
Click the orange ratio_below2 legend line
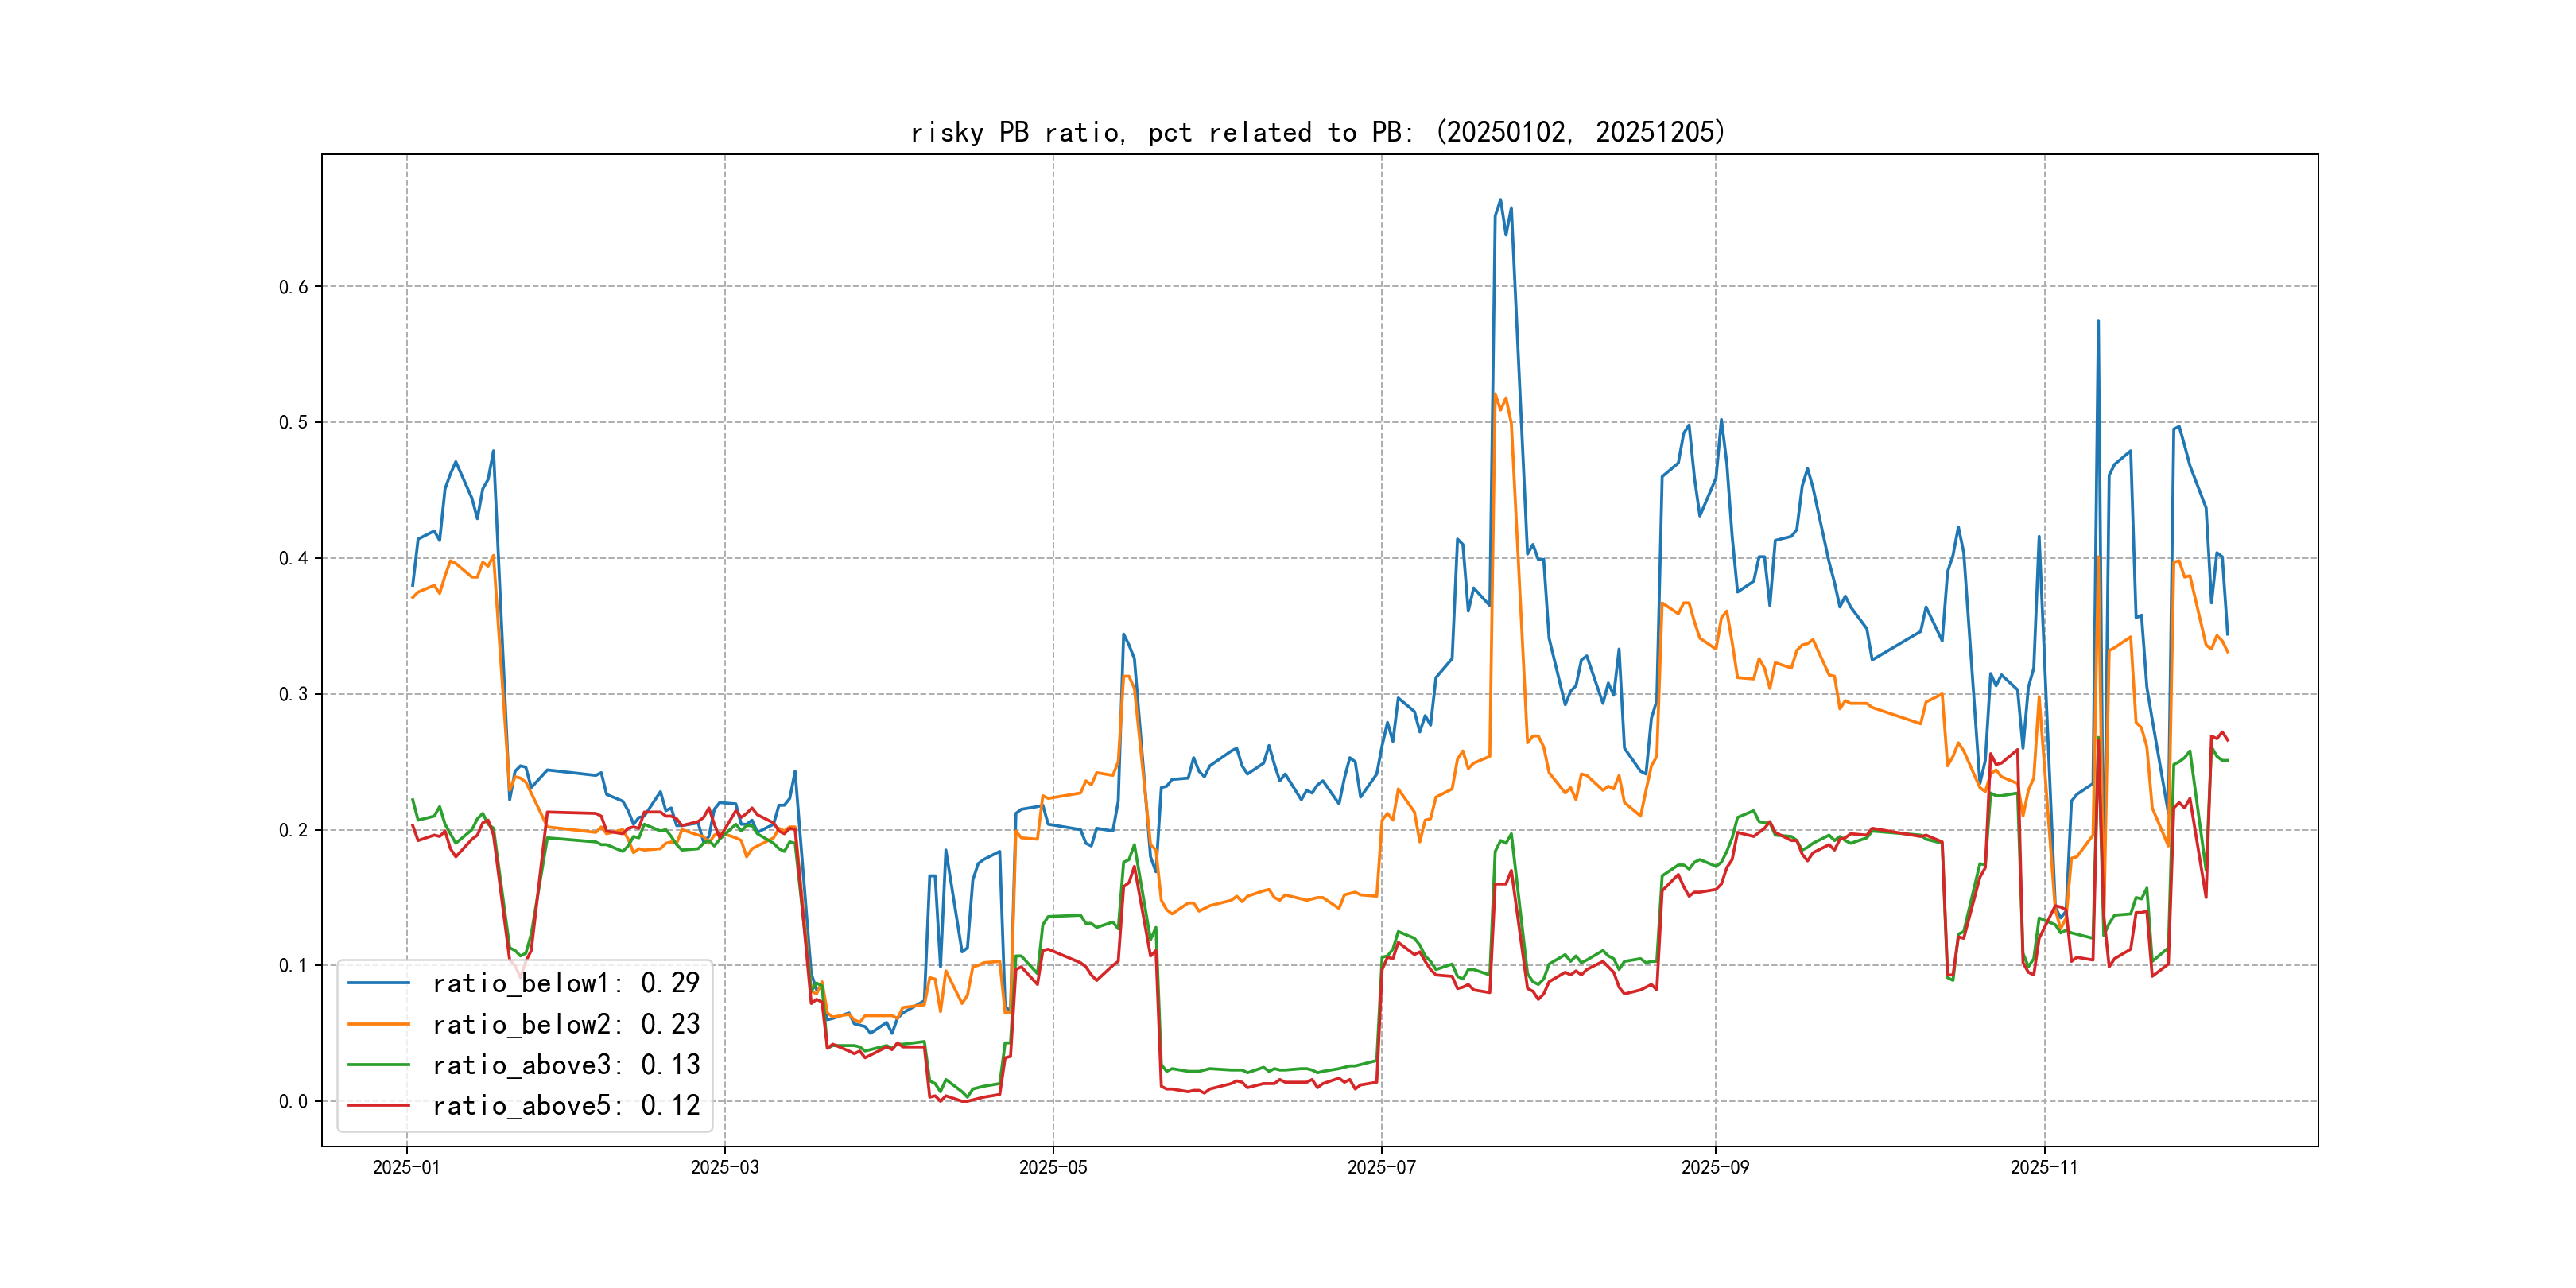378,1024
